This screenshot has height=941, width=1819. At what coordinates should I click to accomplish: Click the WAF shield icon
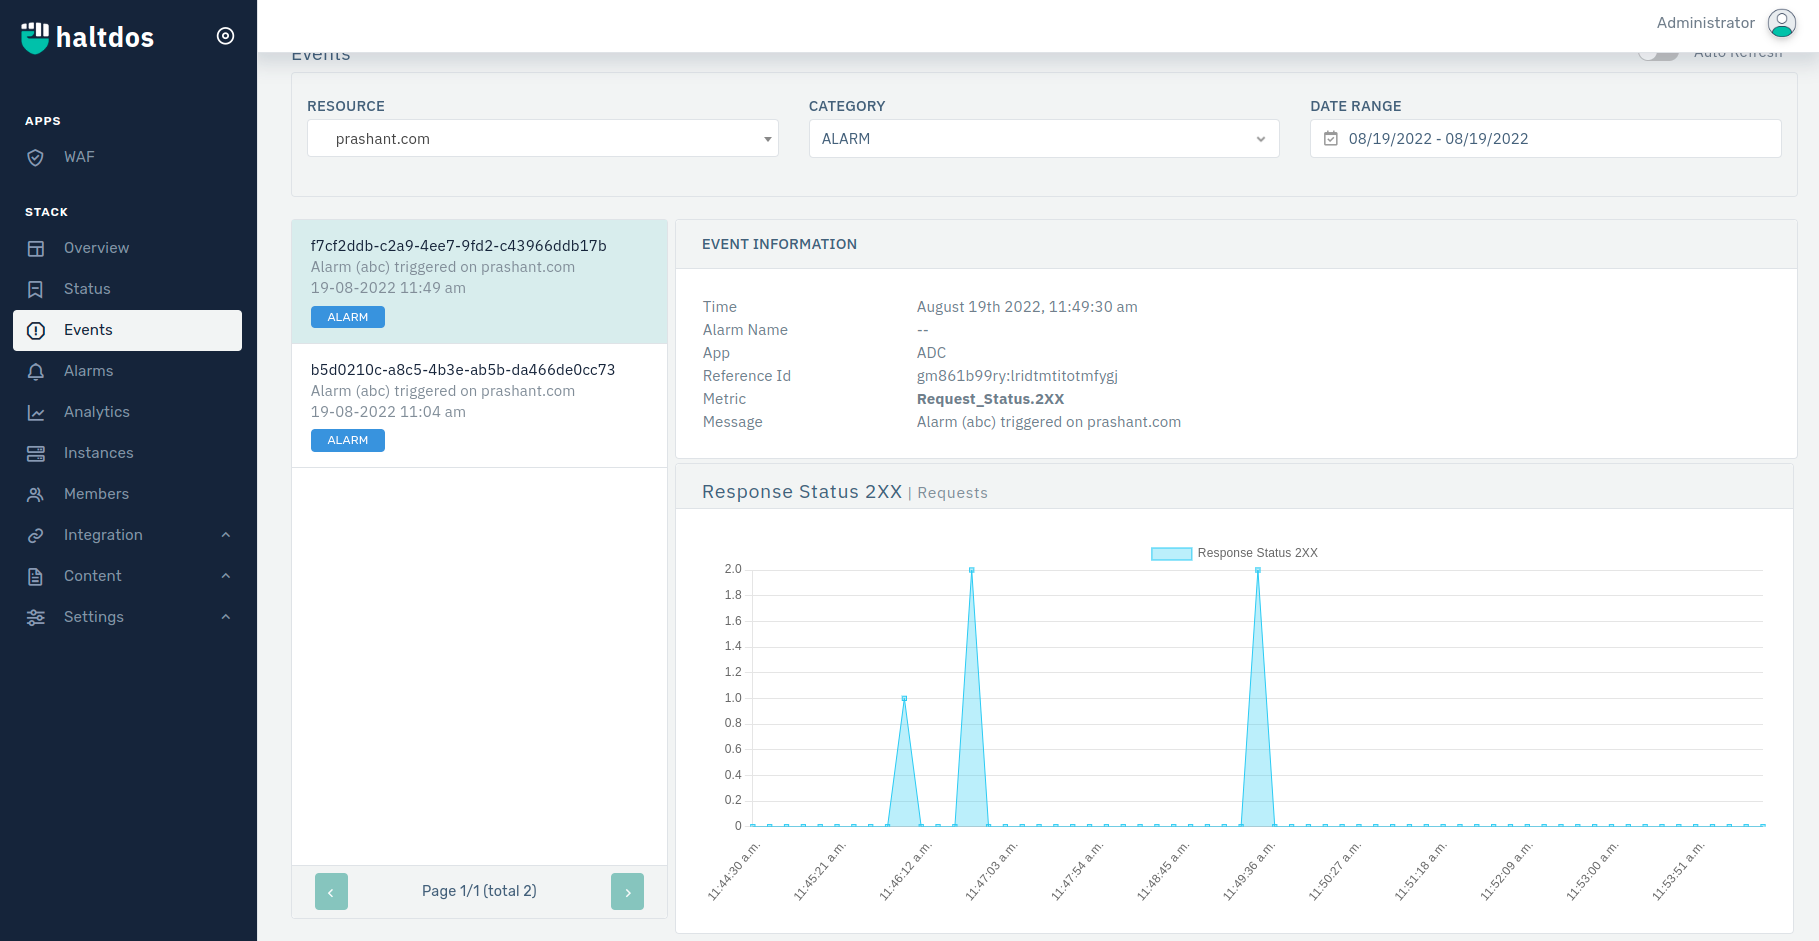36,157
